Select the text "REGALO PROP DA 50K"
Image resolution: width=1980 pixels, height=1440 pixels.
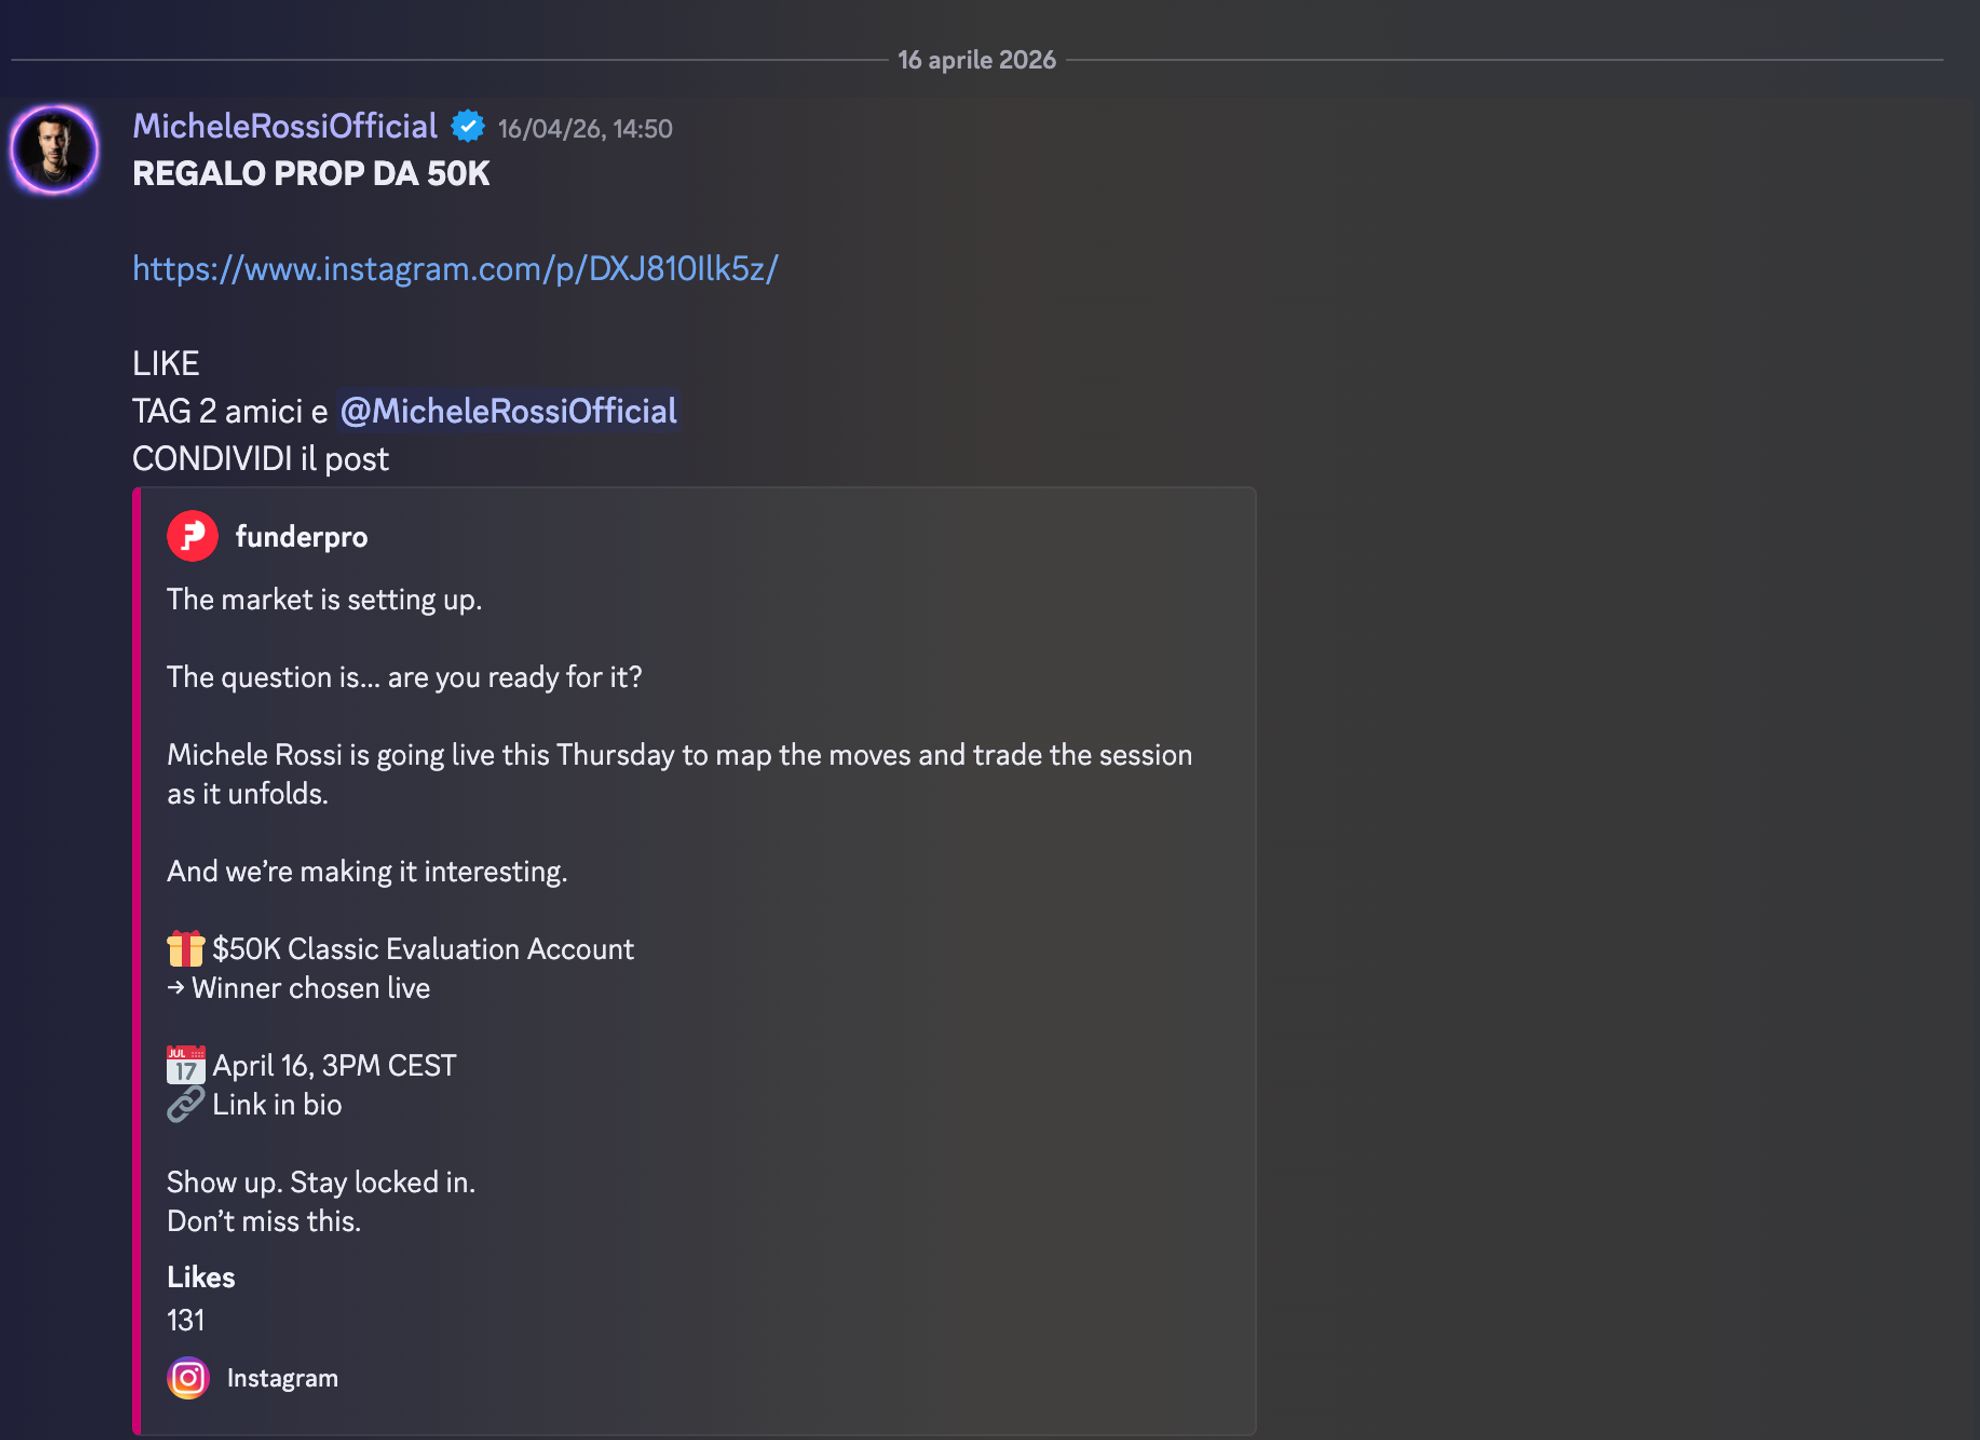pyautogui.click(x=311, y=174)
